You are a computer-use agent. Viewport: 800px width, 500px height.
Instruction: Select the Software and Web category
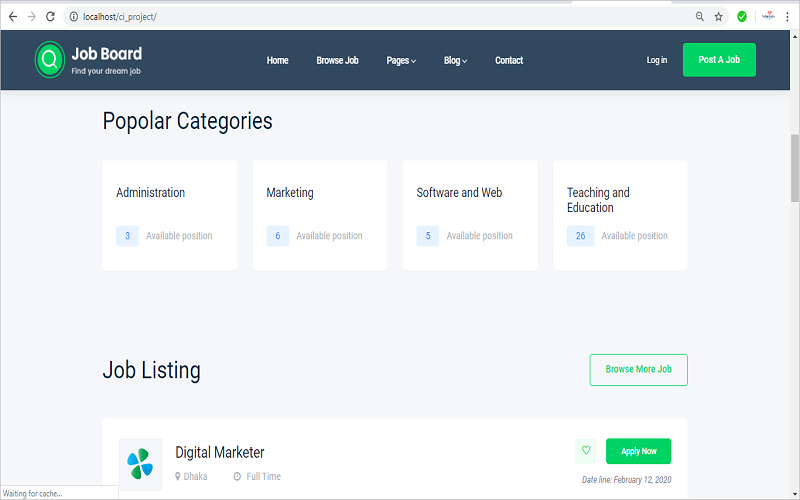470,215
